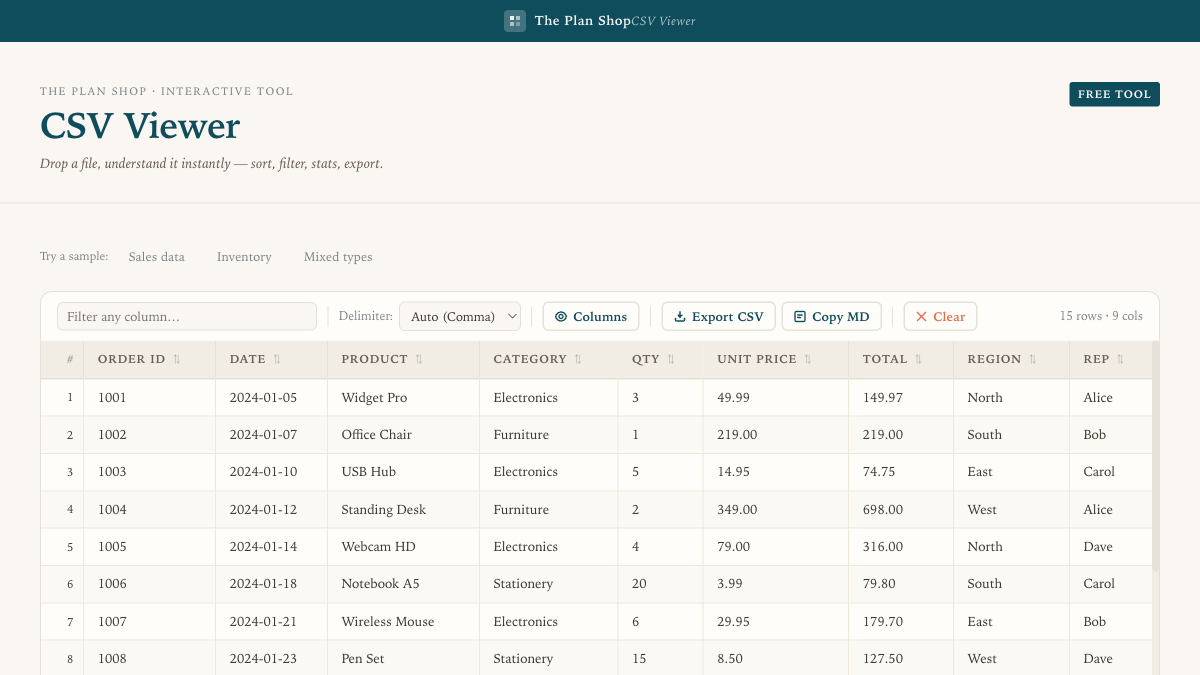
Task: Click unit price 3.99 cell
Action: (x=776, y=584)
